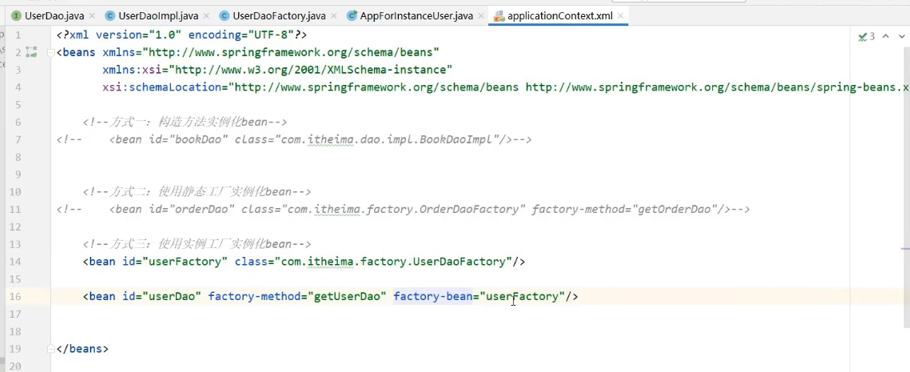Click the 'userFactory' factory-bean value on line 16
Image resolution: width=910 pixels, height=372 pixels.
(x=522, y=297)
